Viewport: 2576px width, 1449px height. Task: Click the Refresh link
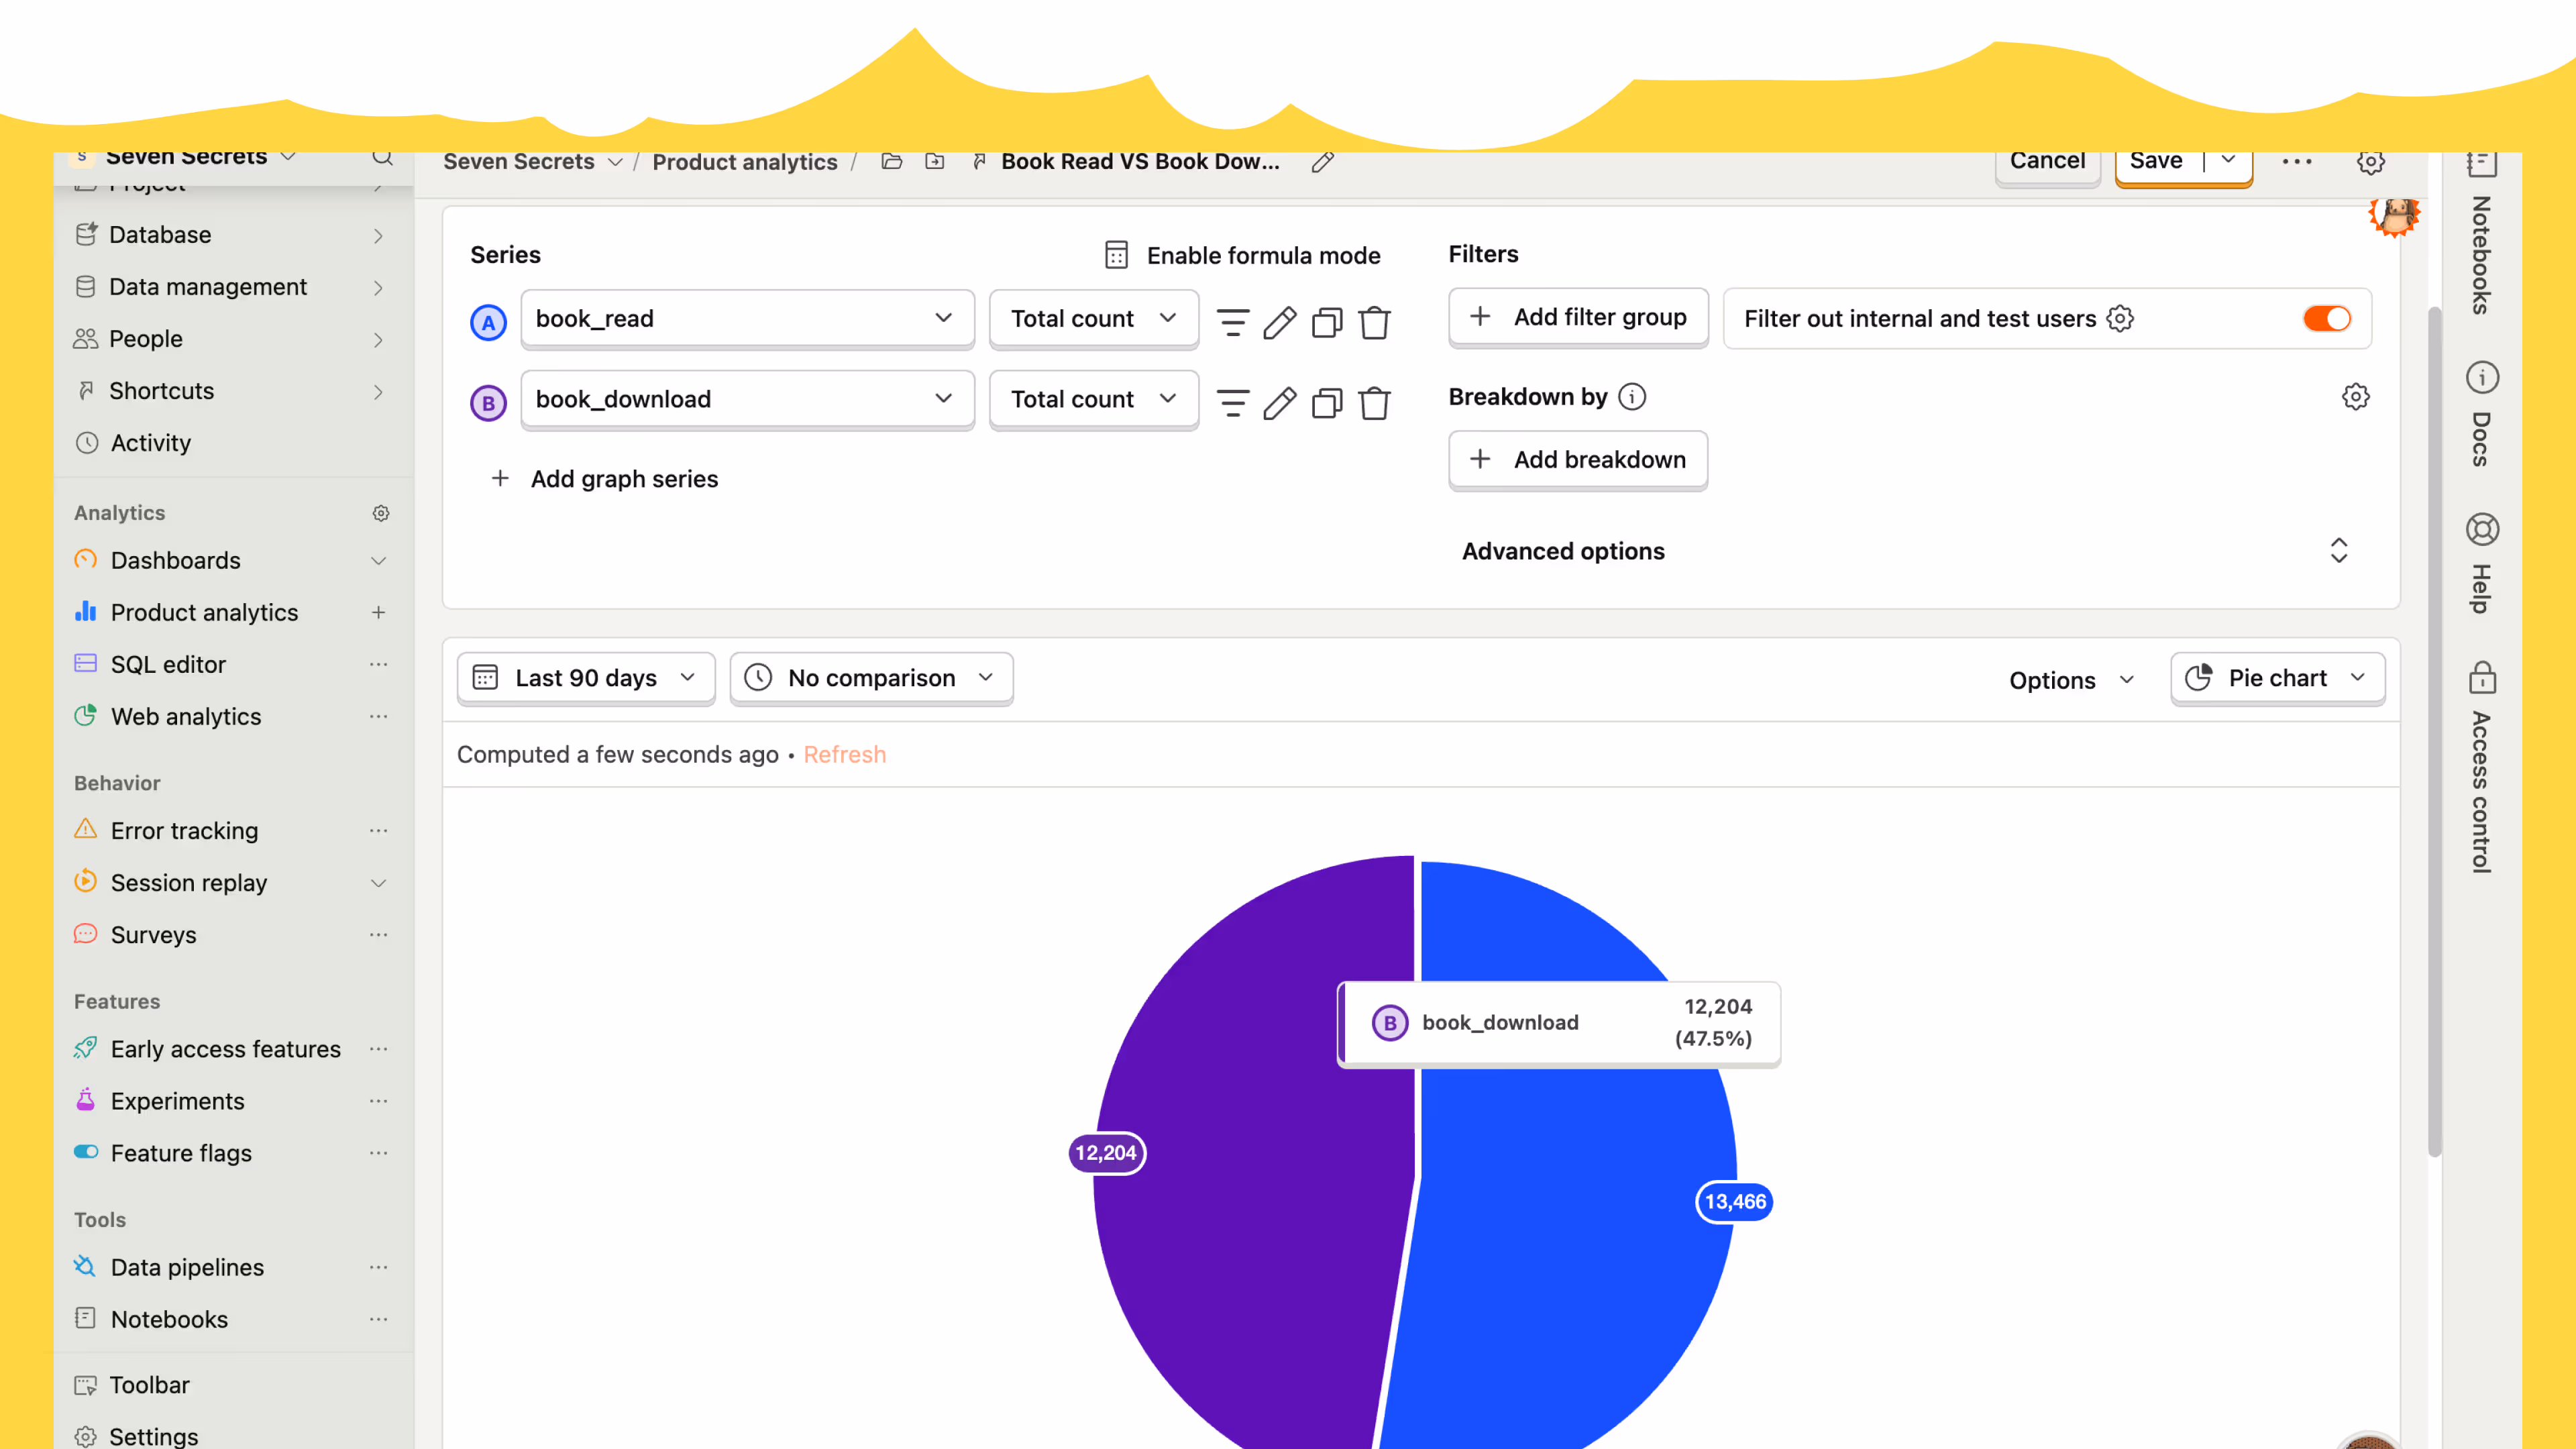click(x=844, y=754)
